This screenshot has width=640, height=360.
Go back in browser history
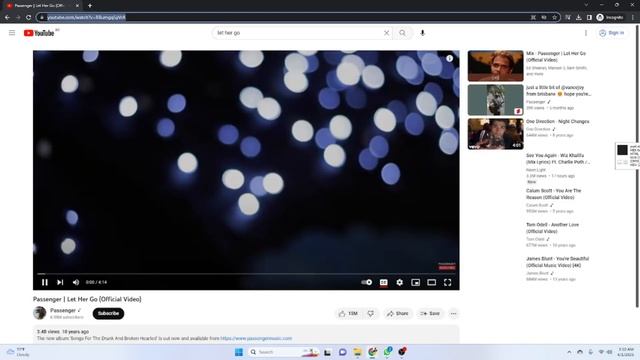click(x=7, y=17)
